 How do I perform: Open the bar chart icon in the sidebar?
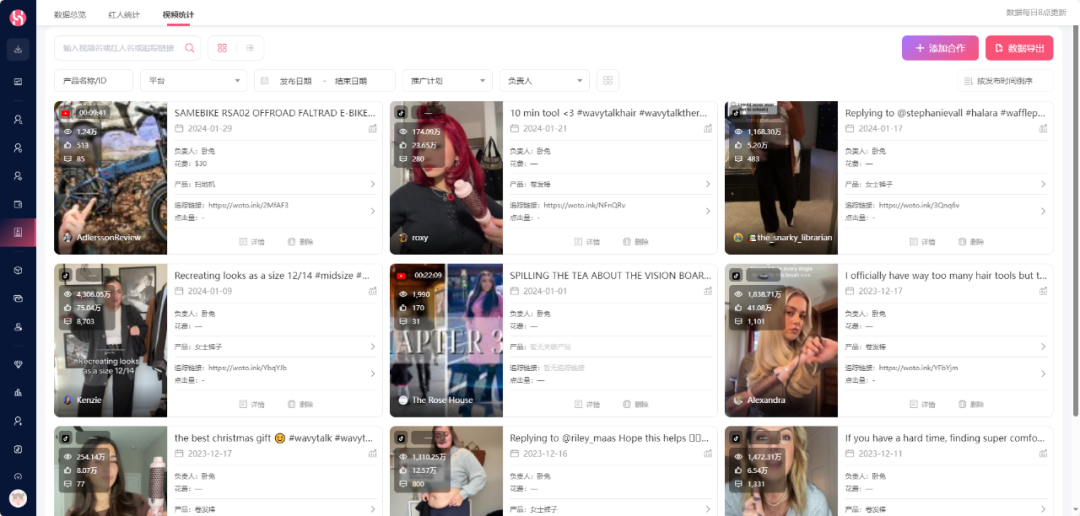18,392
